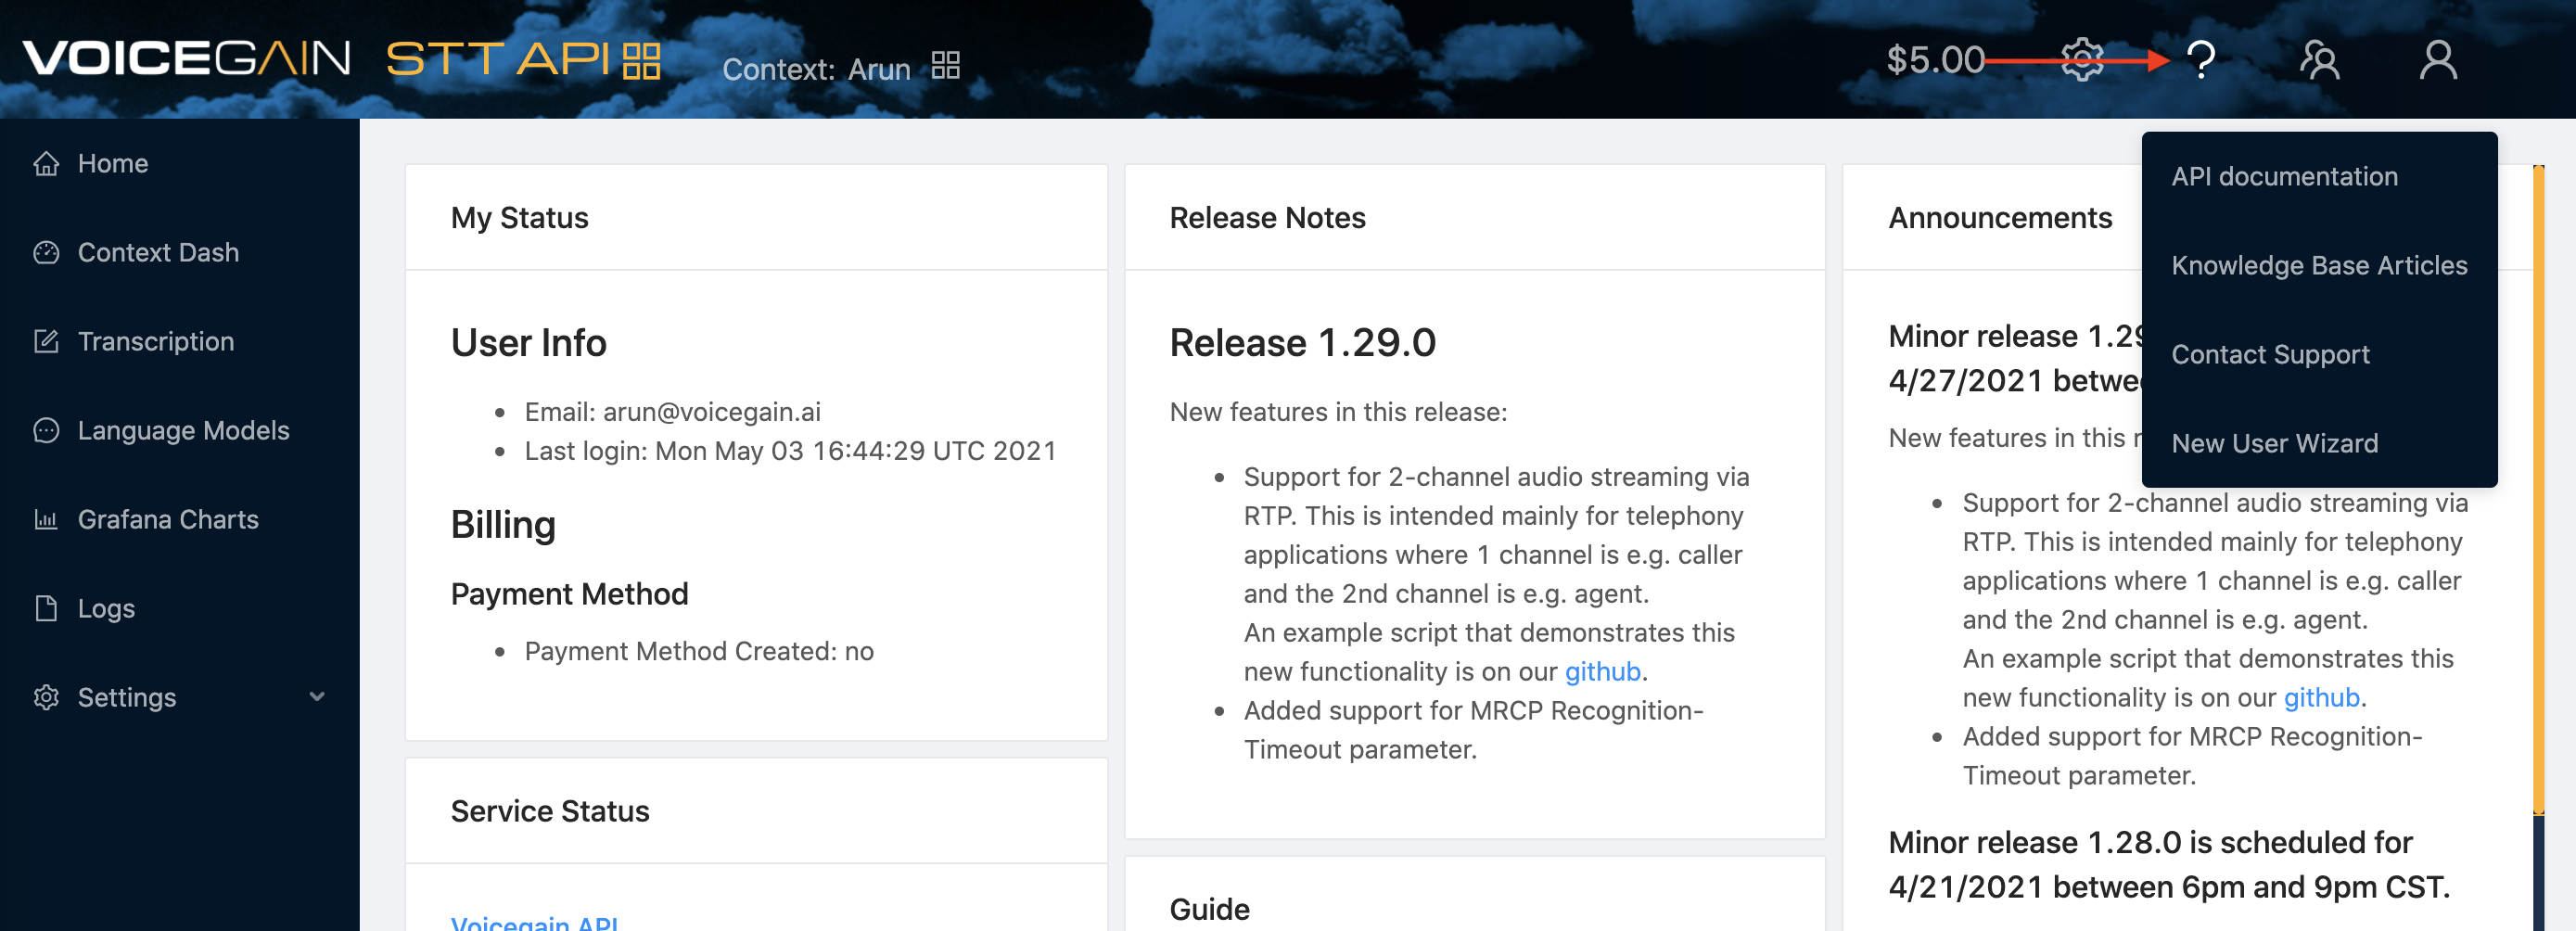Open the user profile icon
The height and width of the screenshot is (931, 2576).
pyautogui.click(x=2438, y=60)
